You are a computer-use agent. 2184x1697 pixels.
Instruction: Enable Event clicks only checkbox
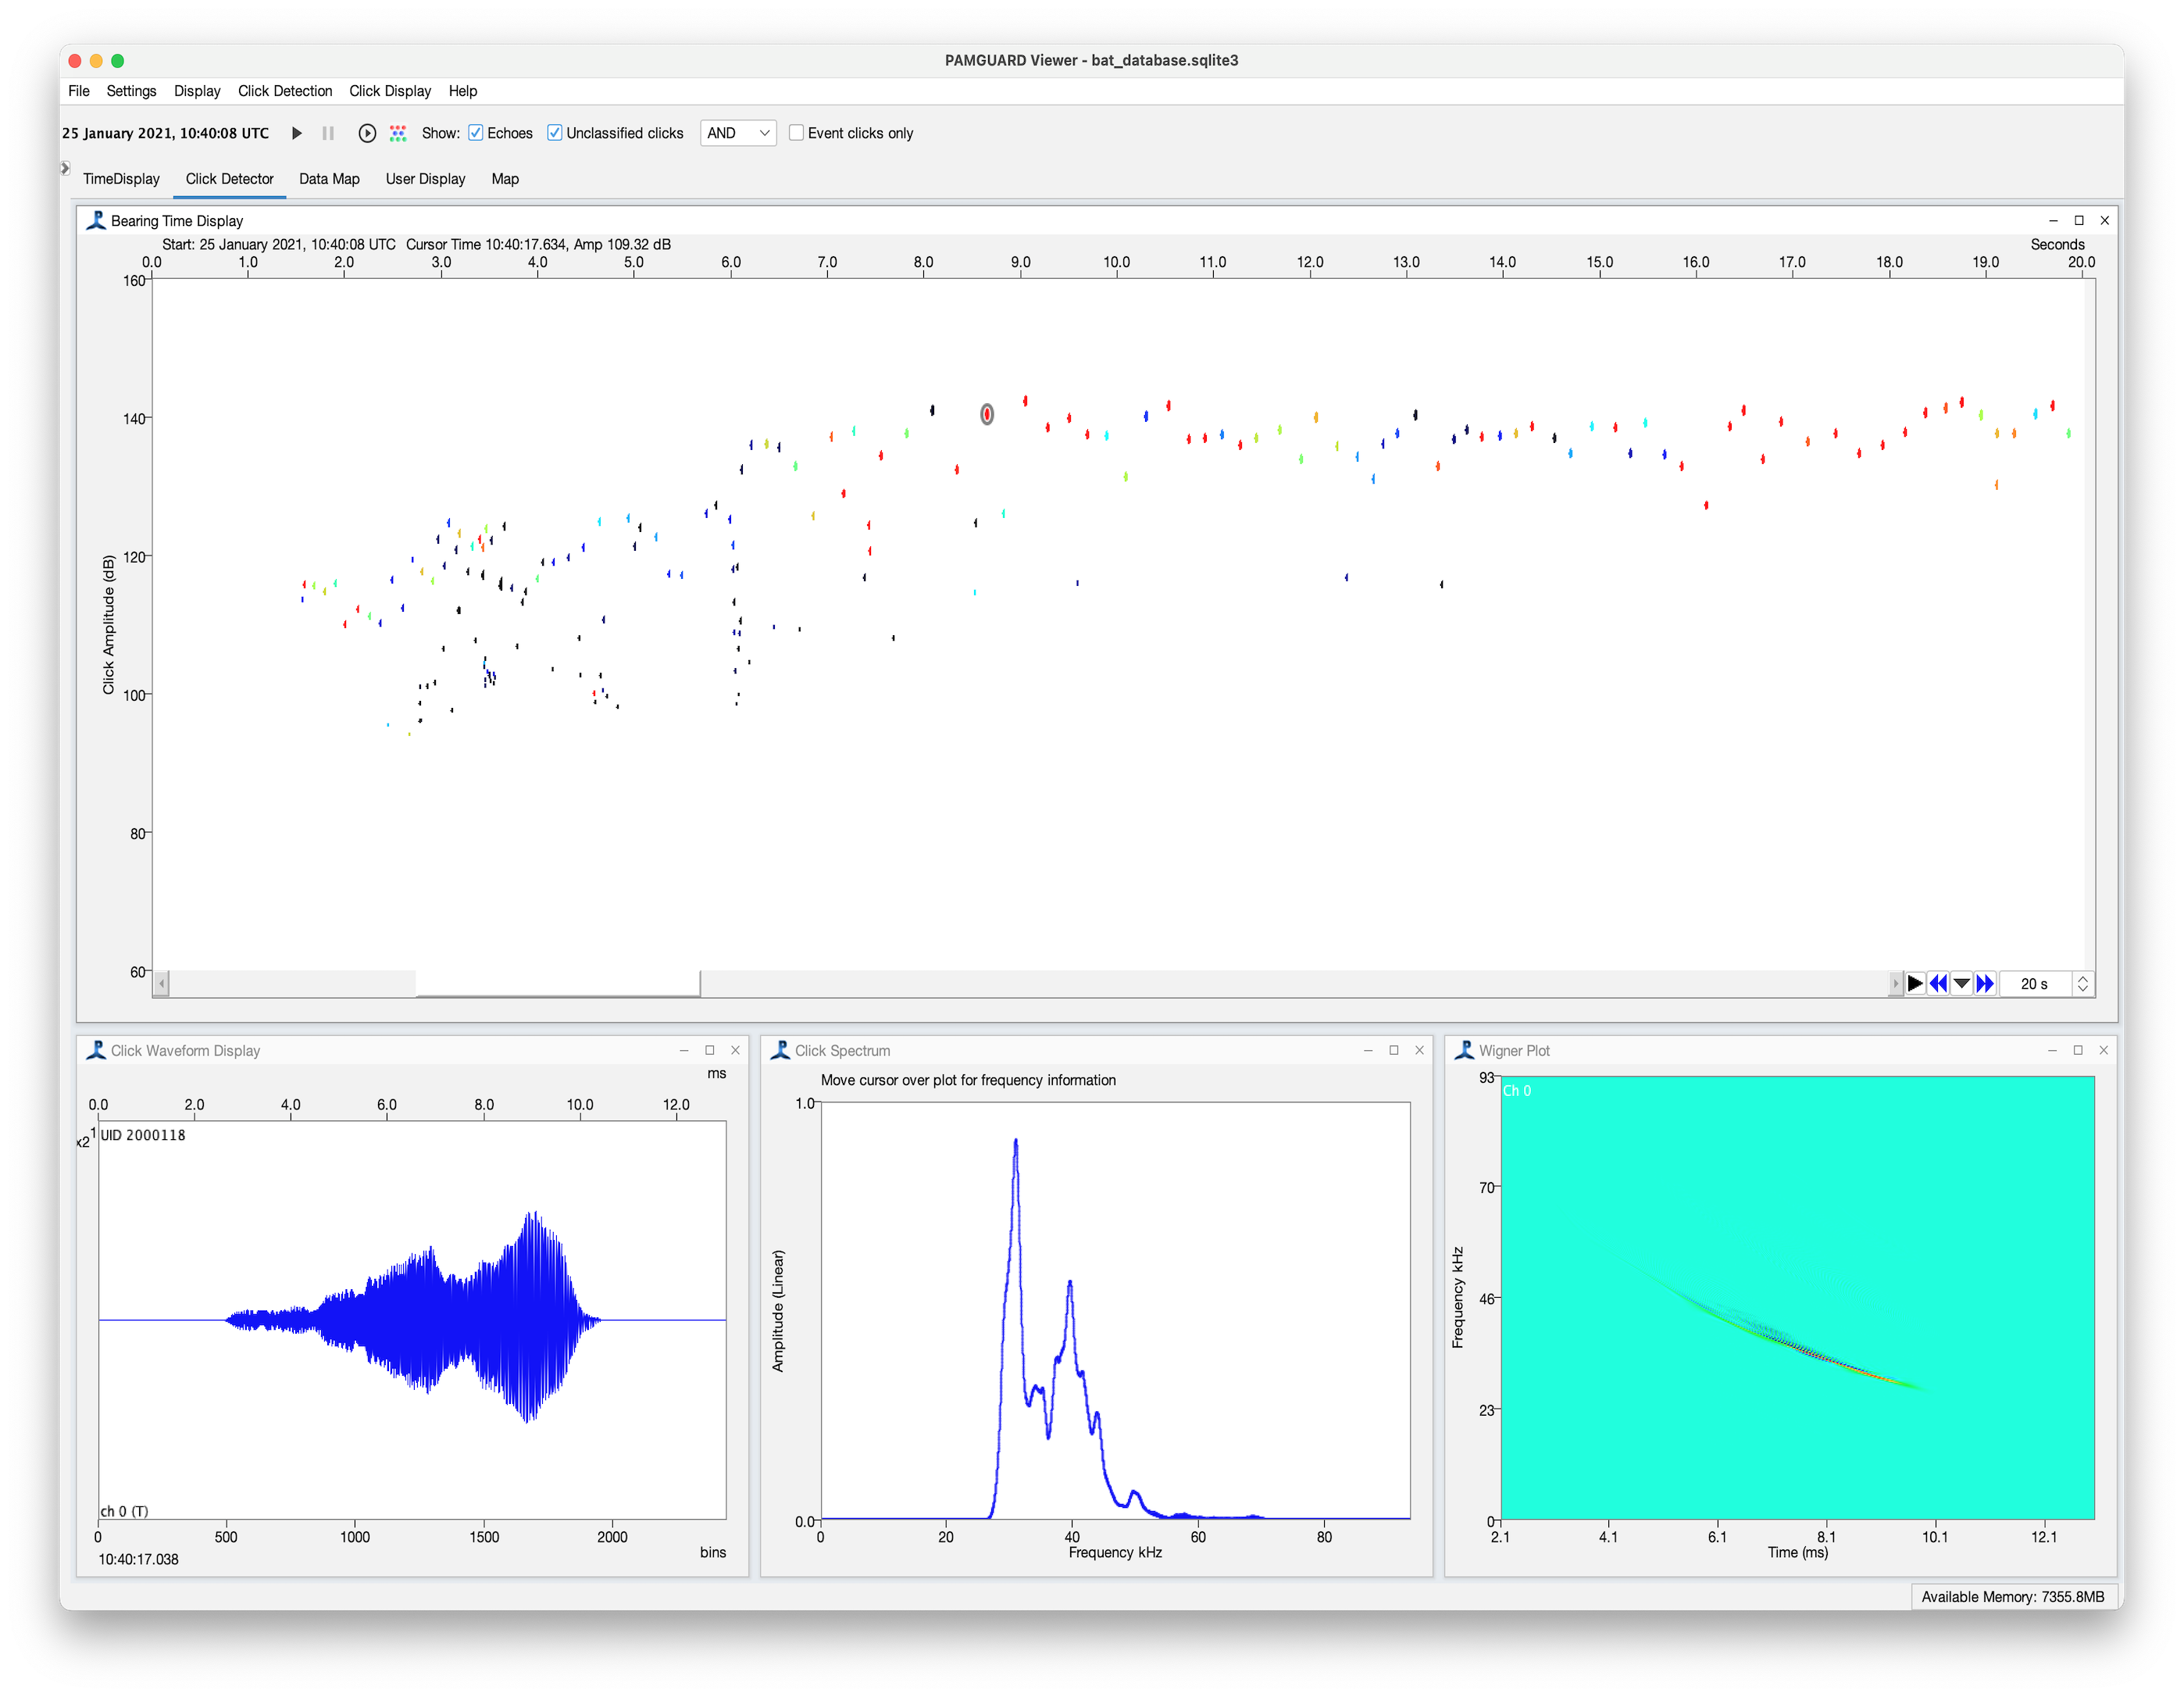point(797,133)
